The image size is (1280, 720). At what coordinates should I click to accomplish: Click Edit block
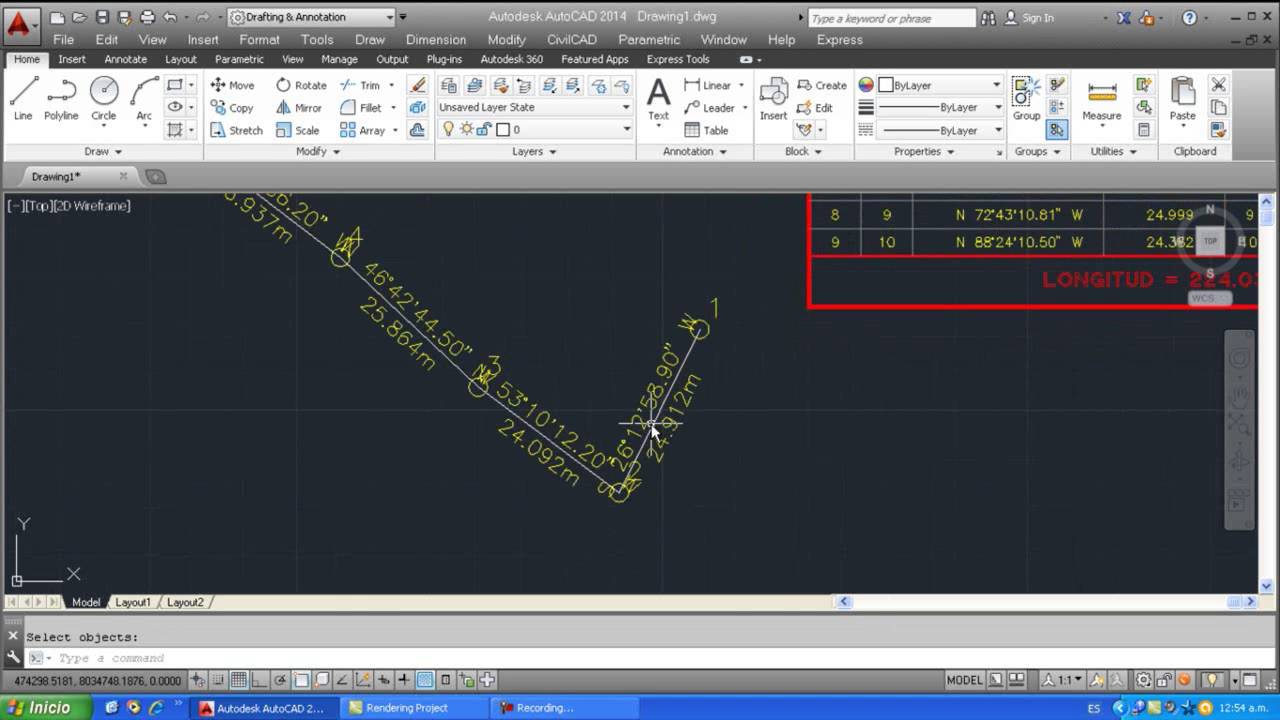(x=815, y=108)
